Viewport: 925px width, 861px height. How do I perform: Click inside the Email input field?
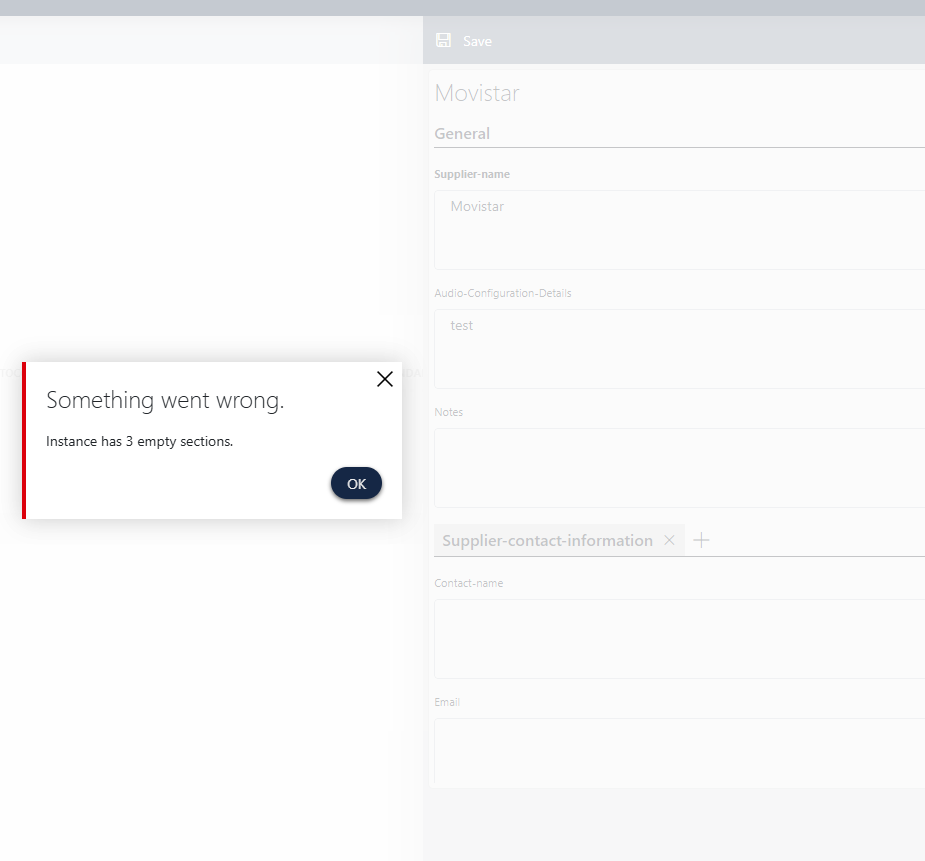tap(680, 752)
